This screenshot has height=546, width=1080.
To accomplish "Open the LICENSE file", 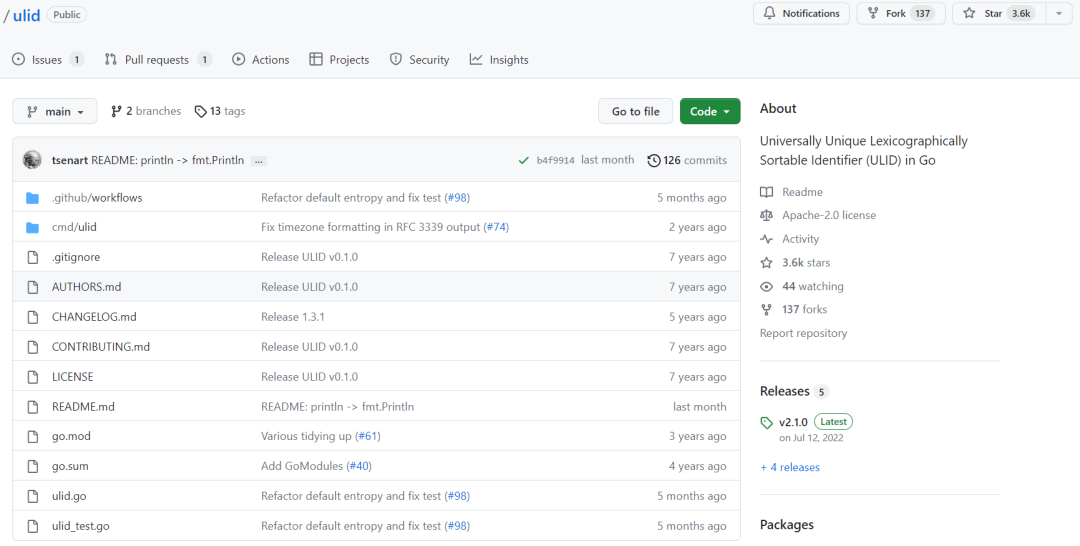I will point(72,377).
